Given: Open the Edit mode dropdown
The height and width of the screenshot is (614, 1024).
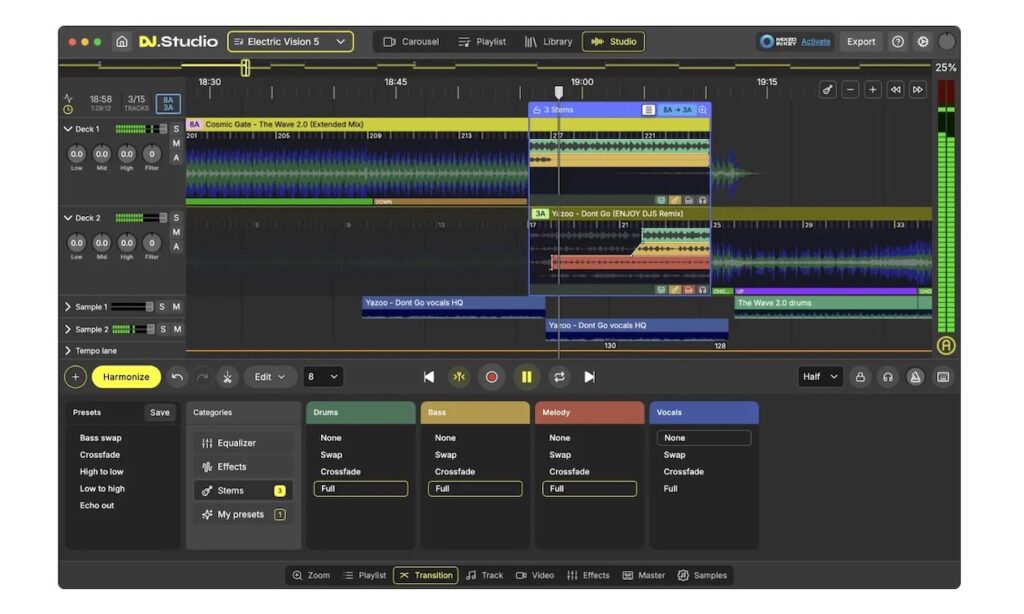Looking at the screenshot, I should tap(269, 377).
